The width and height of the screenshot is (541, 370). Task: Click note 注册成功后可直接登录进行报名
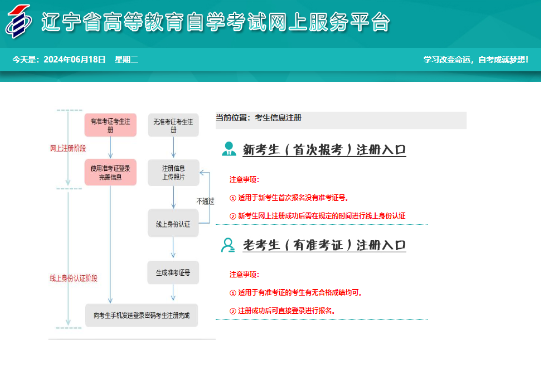(282, 311)
